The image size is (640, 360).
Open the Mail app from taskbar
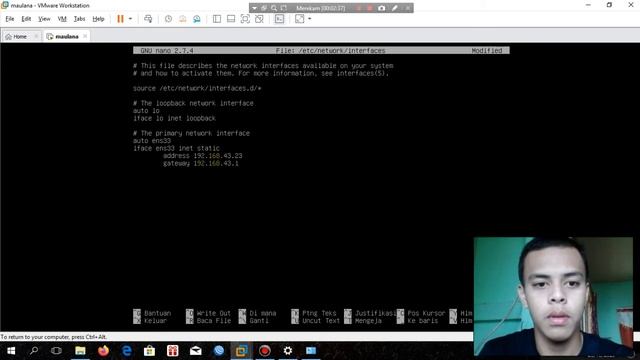pyautogui.click(x=196, y=351)
